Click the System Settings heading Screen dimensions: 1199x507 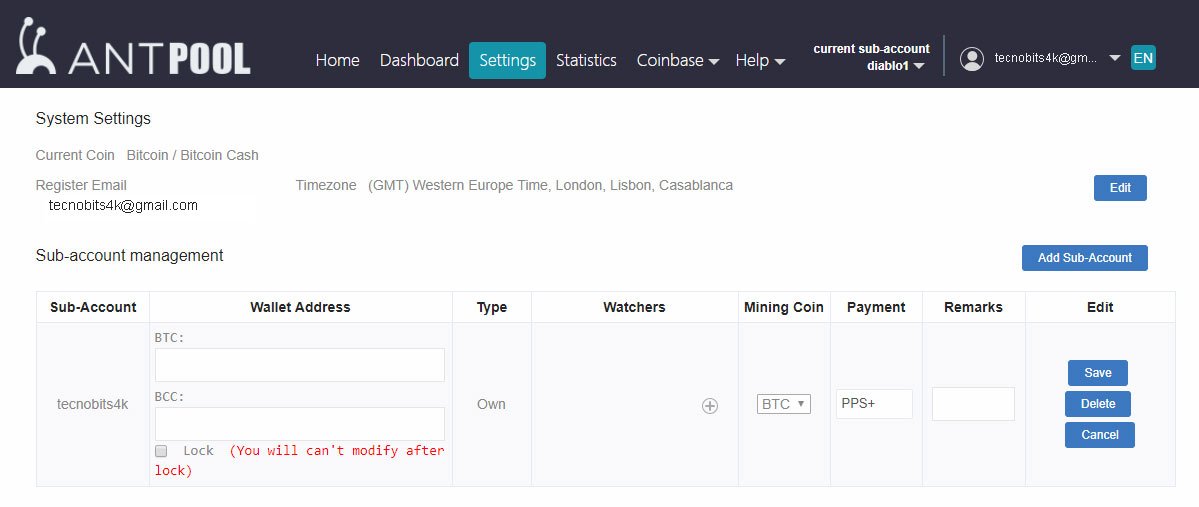click(93, 119)
